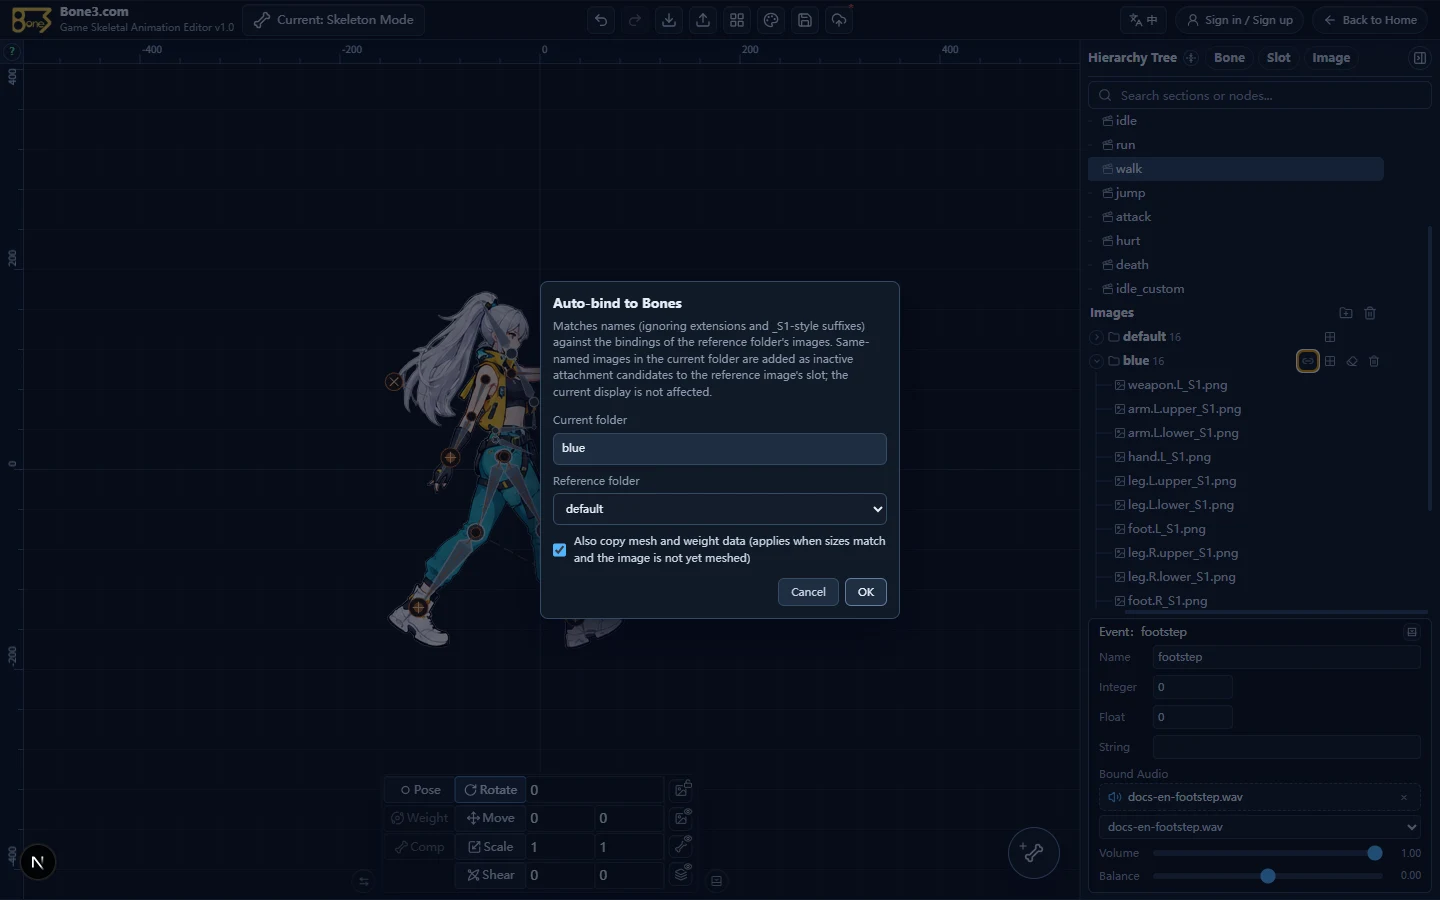
Task: Click the collapse icon in the Event footstep header
Action: (x=1412, y=632)
